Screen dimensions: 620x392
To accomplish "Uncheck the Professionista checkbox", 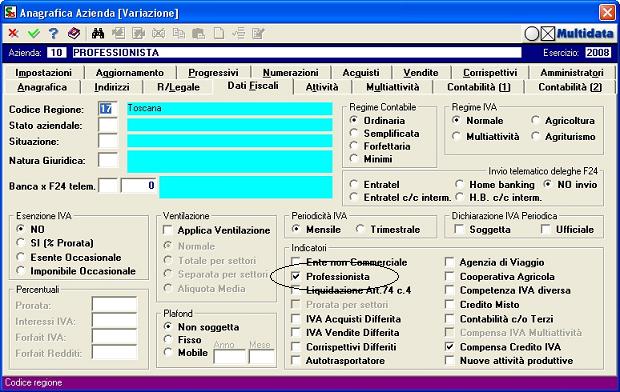I will click(295, 276).
